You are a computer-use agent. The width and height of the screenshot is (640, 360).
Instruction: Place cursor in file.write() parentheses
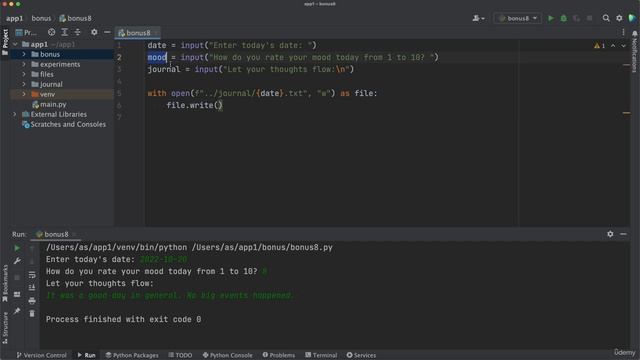[219, 105]
